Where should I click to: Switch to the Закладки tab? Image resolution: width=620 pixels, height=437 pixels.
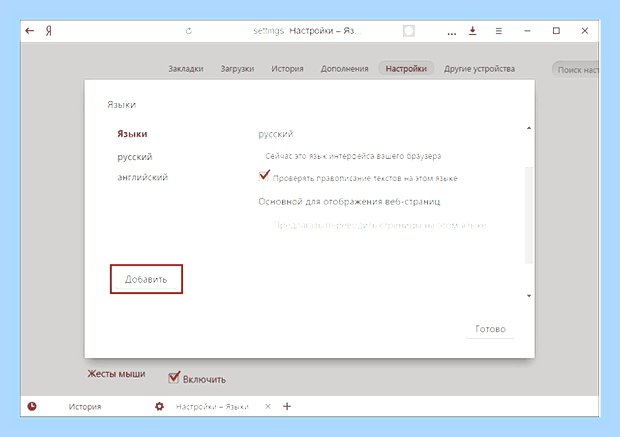pyautogui.click(x=186, y=69)
